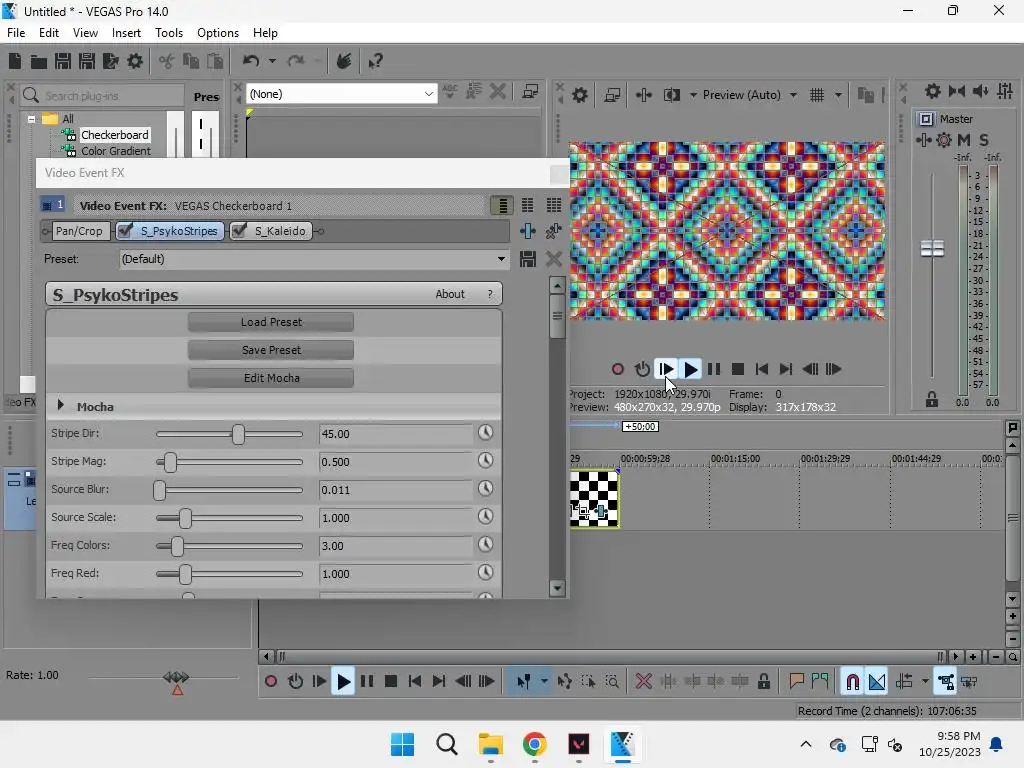Open edit tool dropdown arrow in timeline toolbar

point(544,682)
